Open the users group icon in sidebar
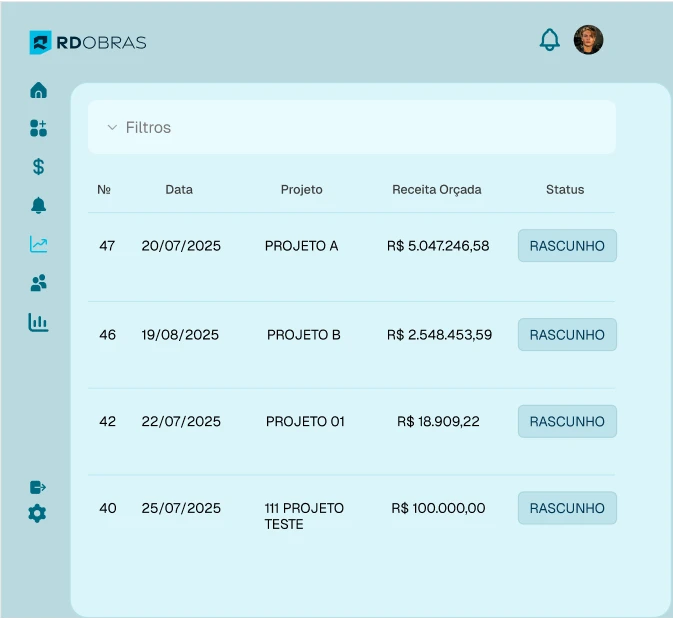Screen dimensions: 673x619 38,283
